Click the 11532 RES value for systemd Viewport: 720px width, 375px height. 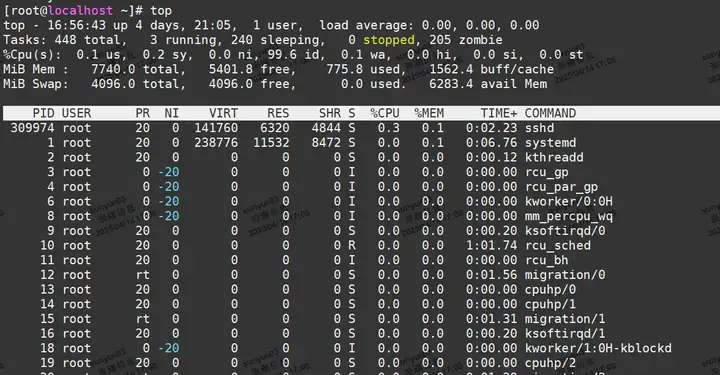[x=271, y=143]
